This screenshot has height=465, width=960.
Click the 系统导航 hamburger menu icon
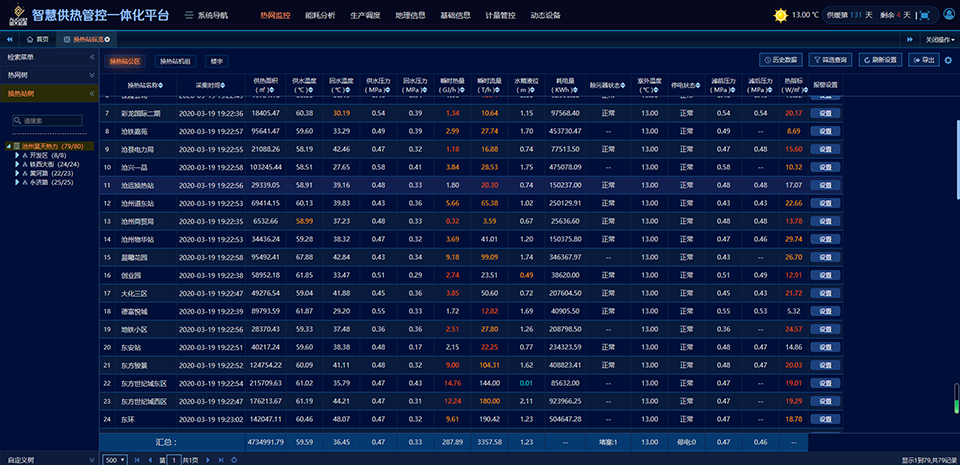point(189,16)
